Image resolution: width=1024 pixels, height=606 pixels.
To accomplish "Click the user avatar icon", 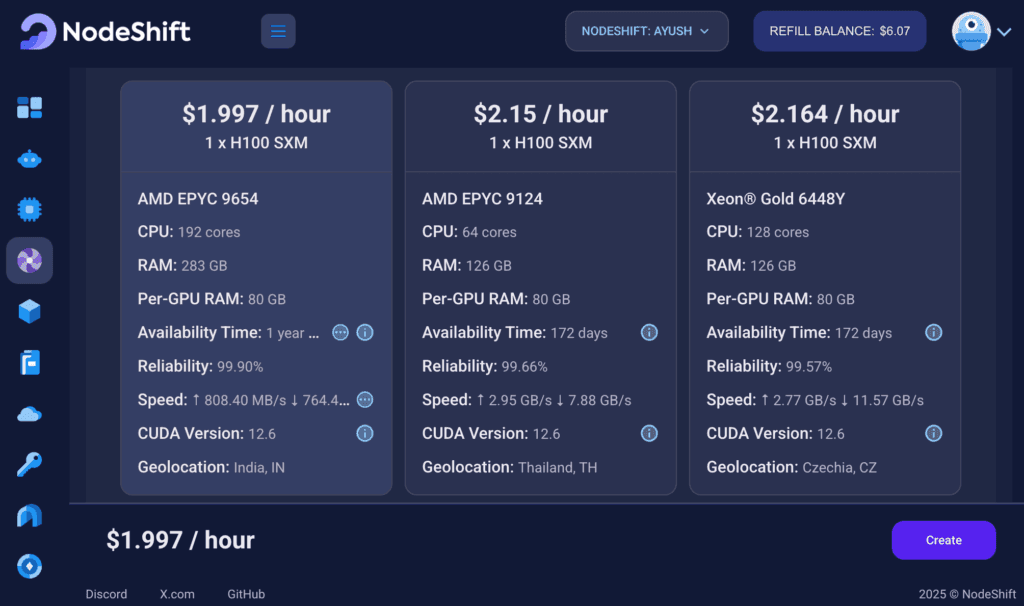I will pos(971,31).
